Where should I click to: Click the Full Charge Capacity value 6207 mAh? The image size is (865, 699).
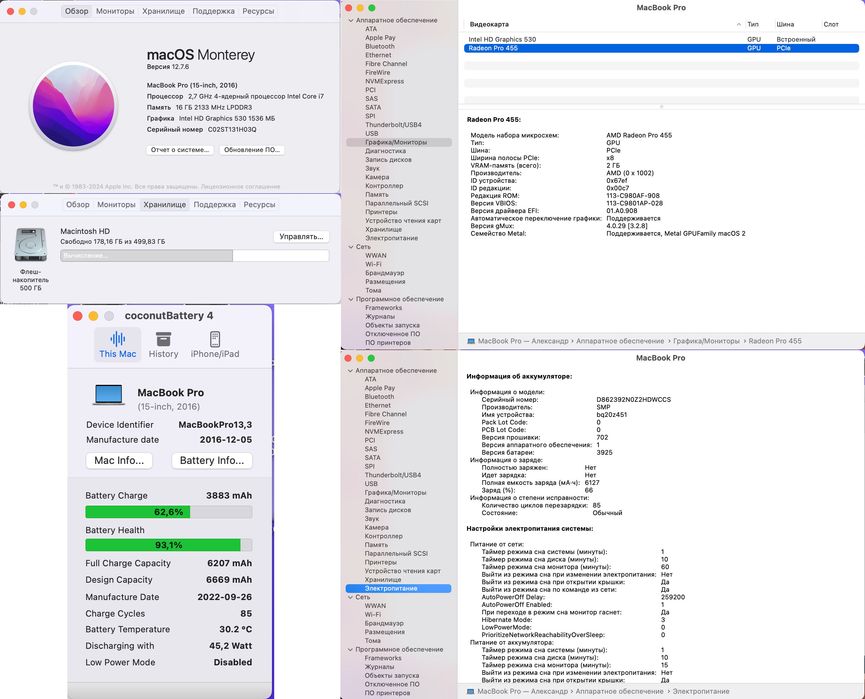click(229, 563)
